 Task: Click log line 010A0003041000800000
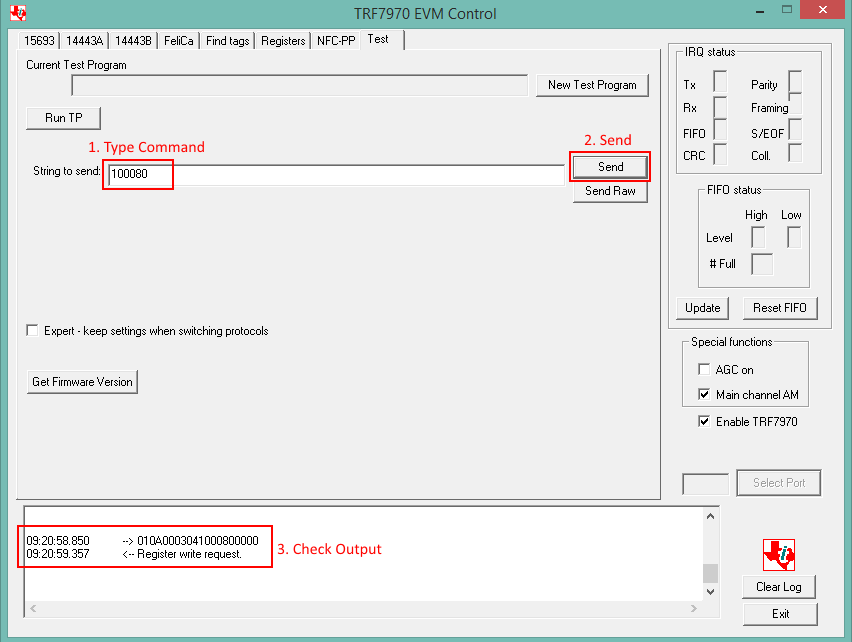[142, 540]
